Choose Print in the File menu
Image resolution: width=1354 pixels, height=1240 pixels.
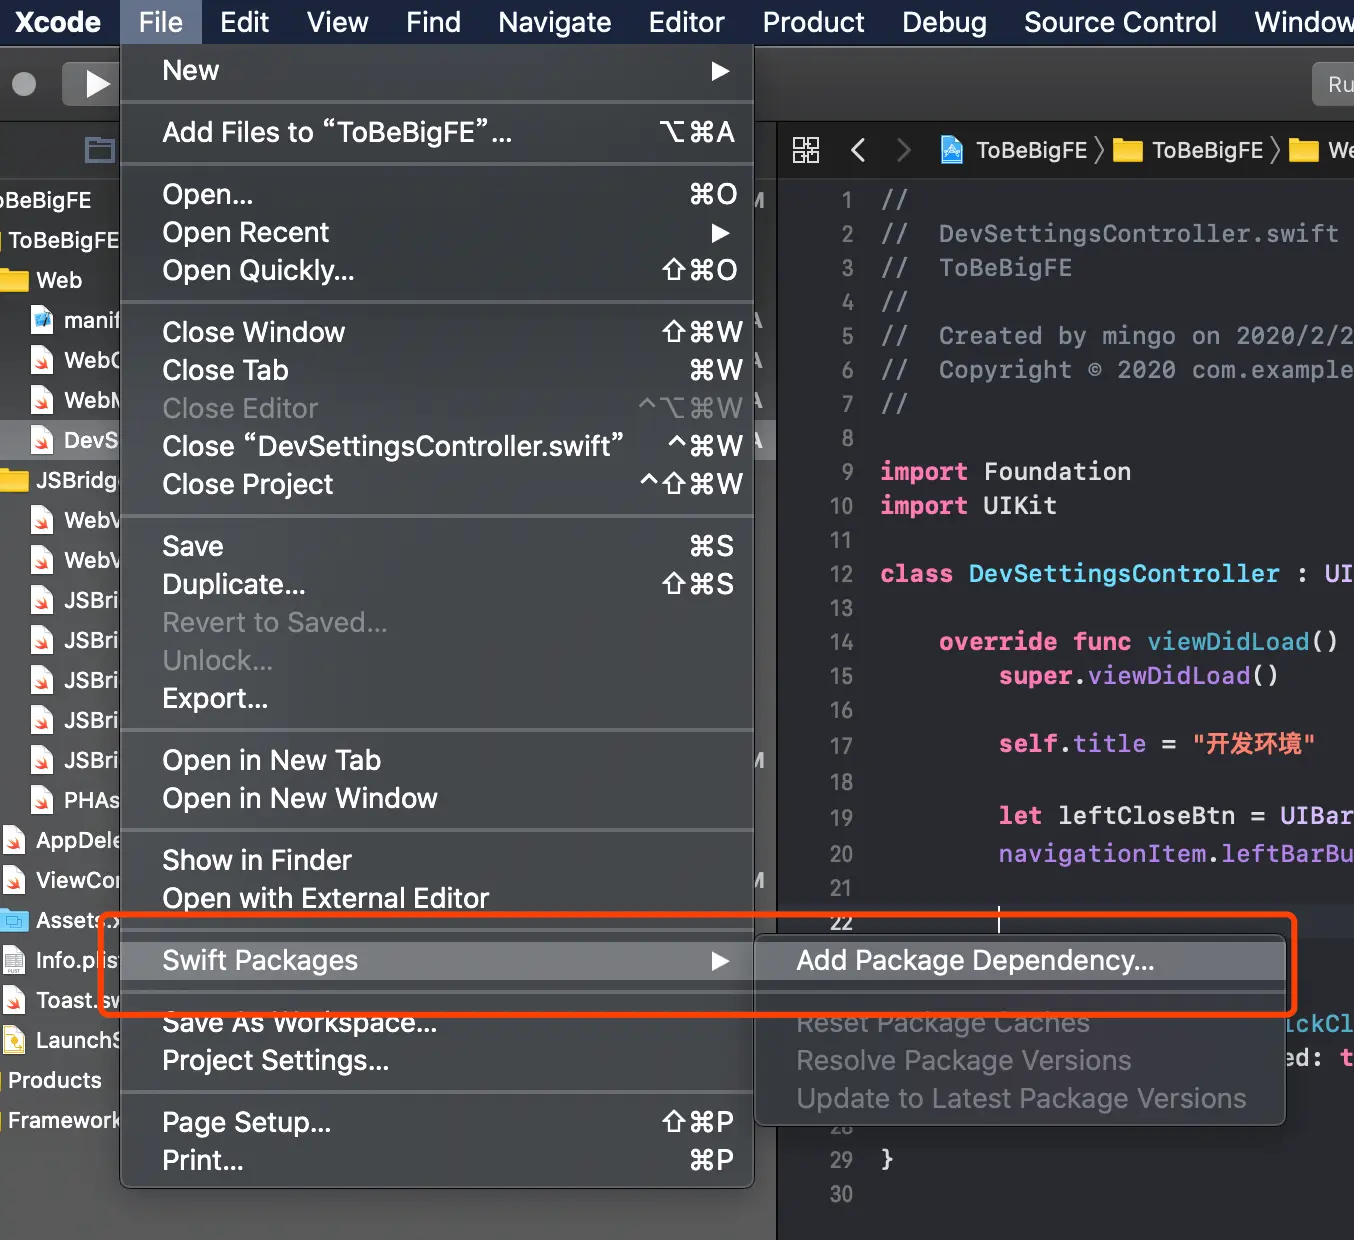point(437,1161)
